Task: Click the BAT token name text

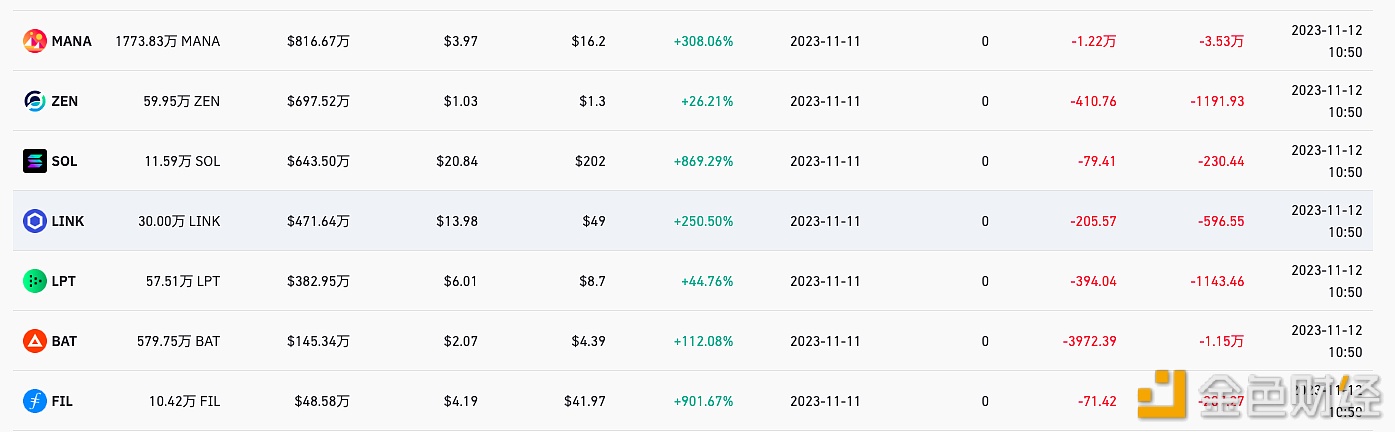Action: coord(65,341)
